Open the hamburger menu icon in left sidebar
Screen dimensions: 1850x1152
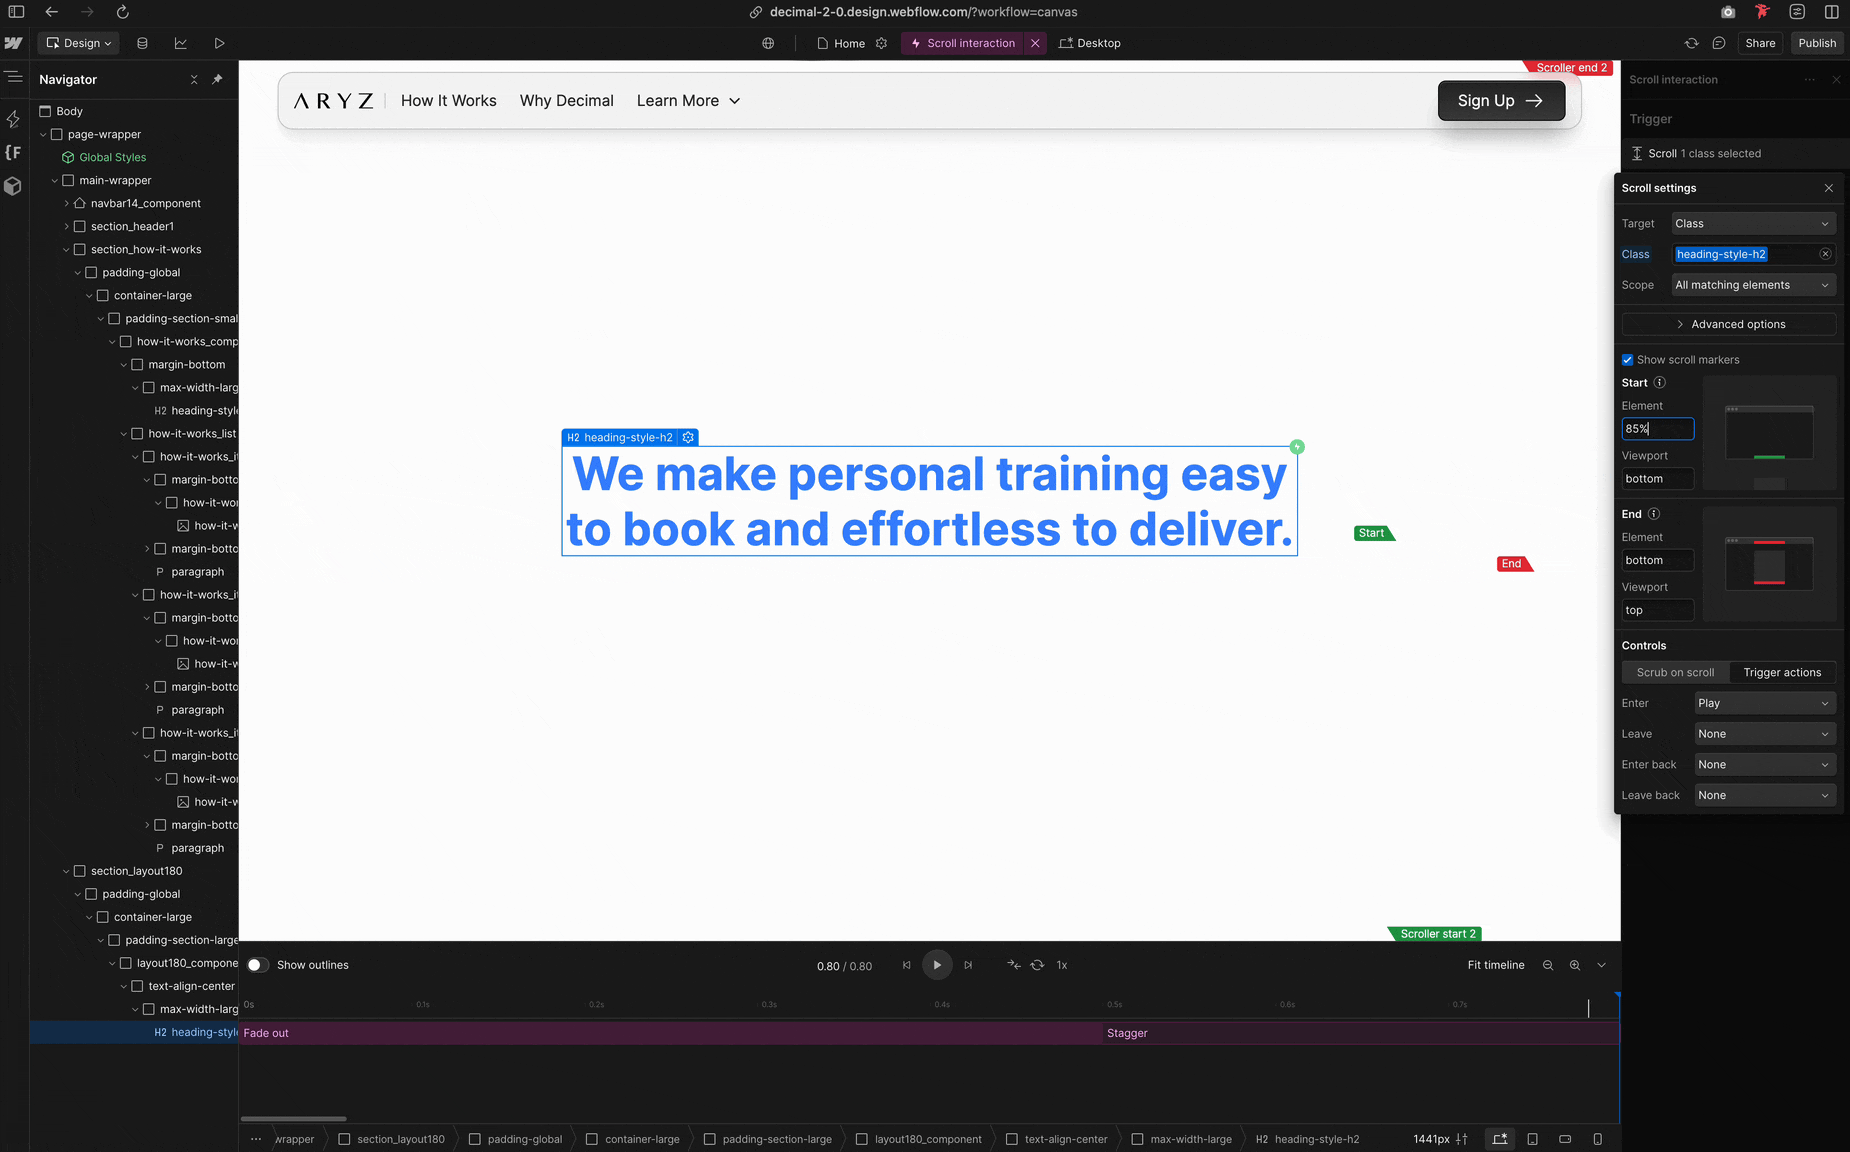(13, 76)
